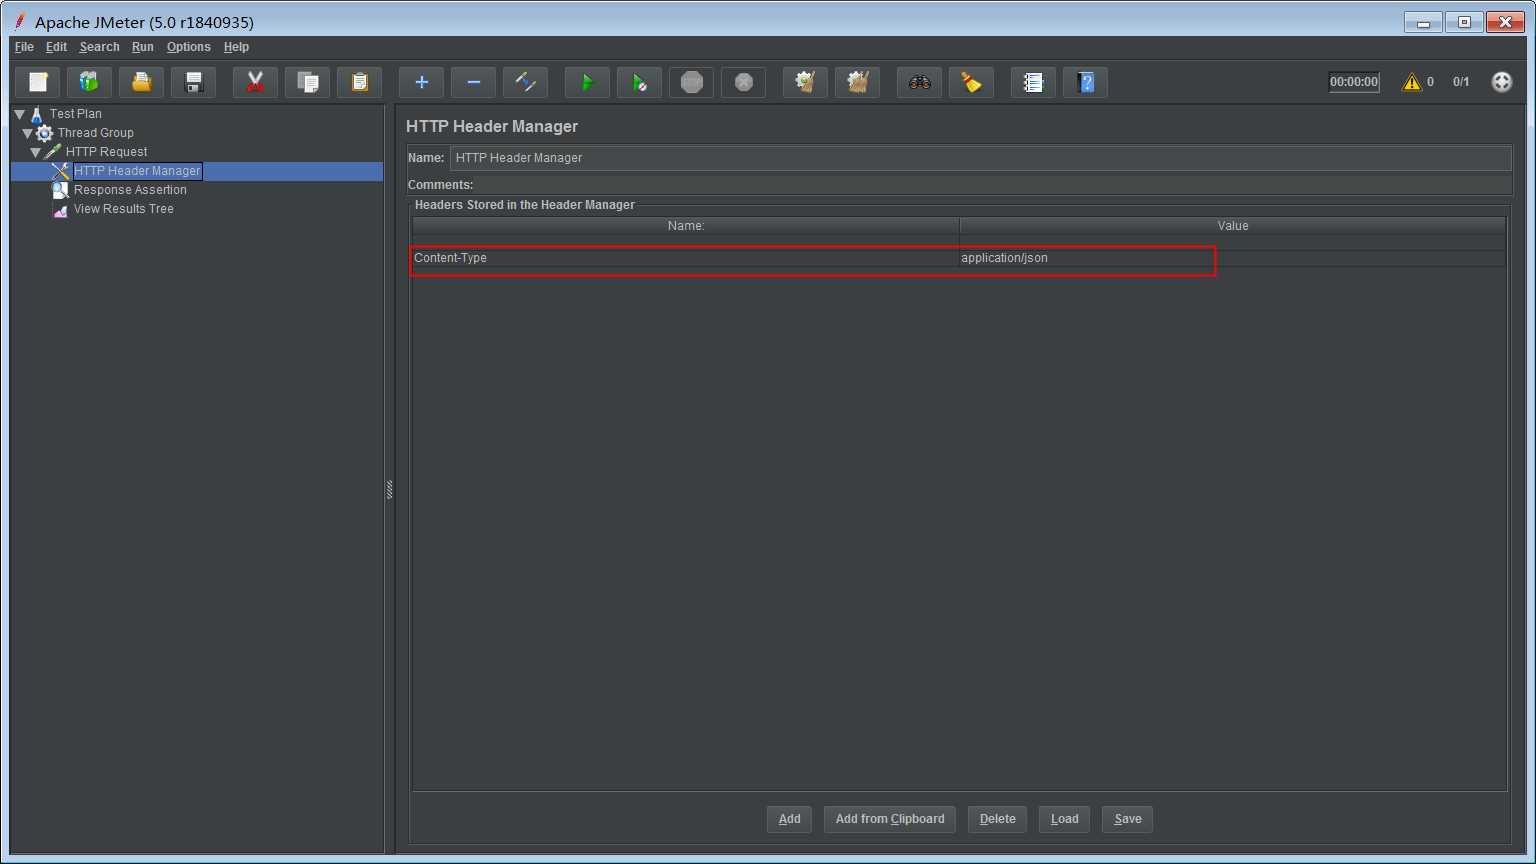Click the Copy toolbar icon
1536x864 pixels.
(308, 82)
